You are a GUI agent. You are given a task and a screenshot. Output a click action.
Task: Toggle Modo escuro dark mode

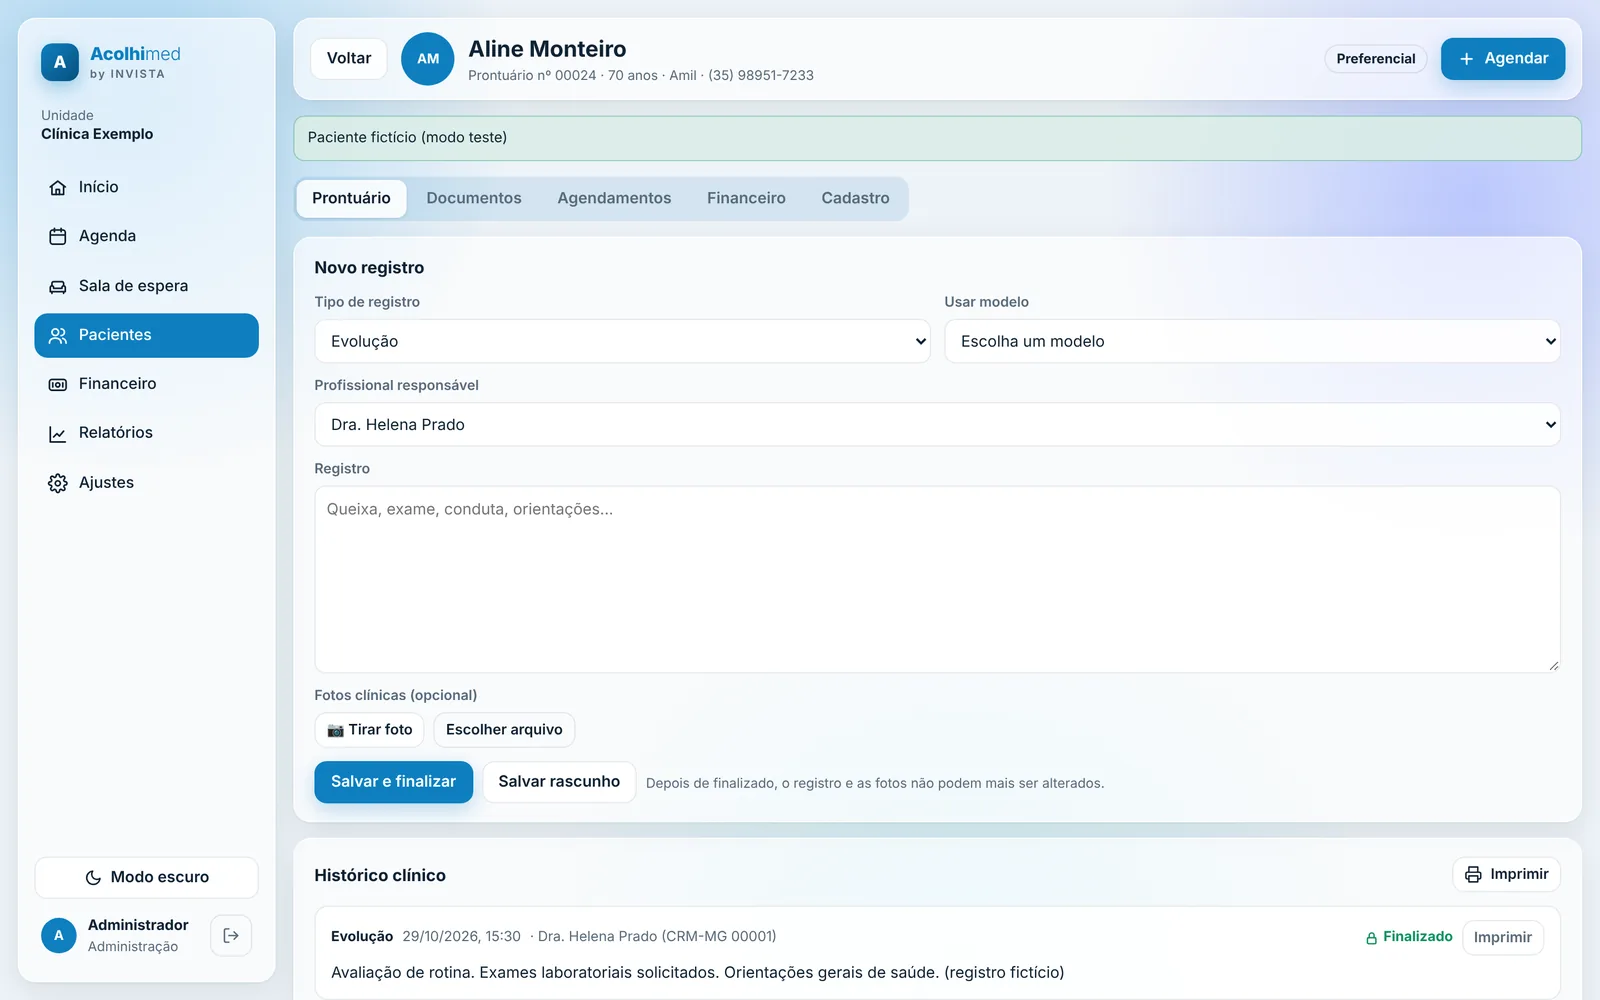[x=147, y=878]
